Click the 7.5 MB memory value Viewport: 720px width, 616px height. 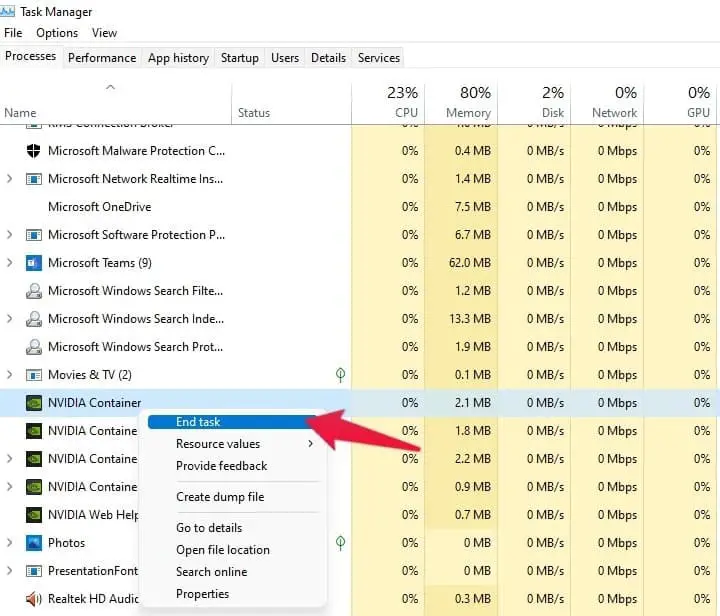pos(472,207)
